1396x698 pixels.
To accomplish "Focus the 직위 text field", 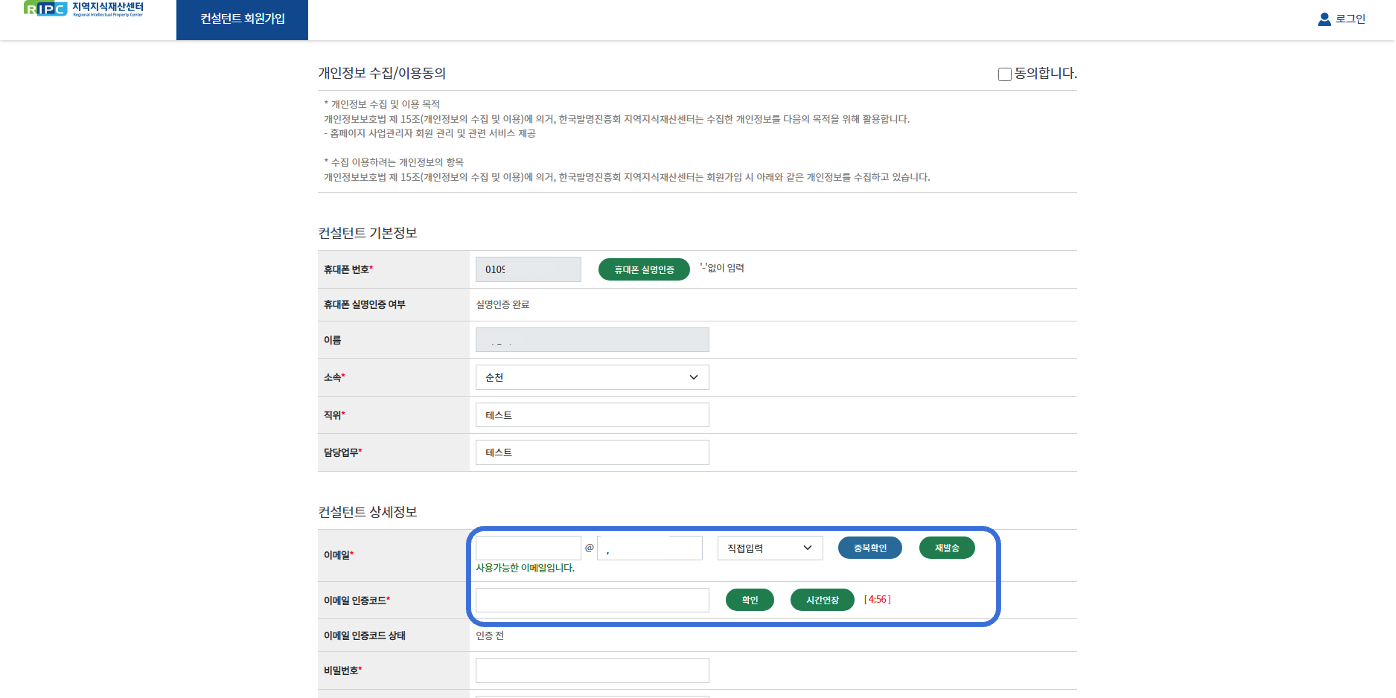I will (592, 415).
